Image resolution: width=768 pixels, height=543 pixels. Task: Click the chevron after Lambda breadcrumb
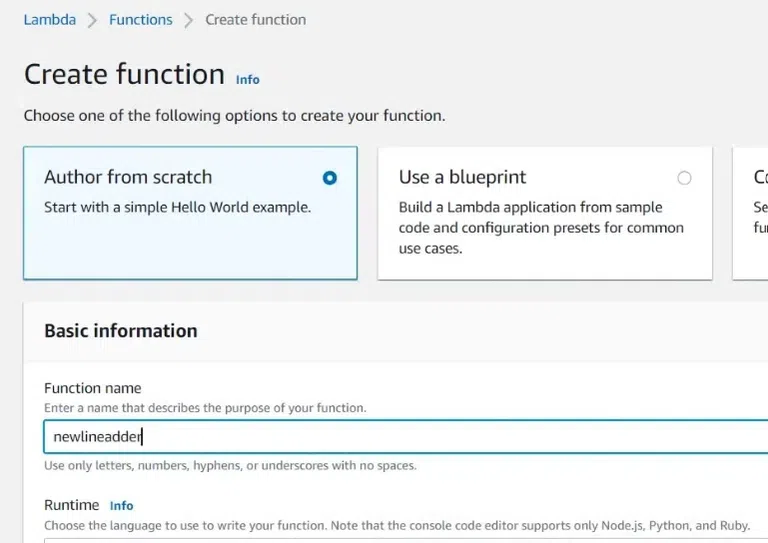pos(92,20)
